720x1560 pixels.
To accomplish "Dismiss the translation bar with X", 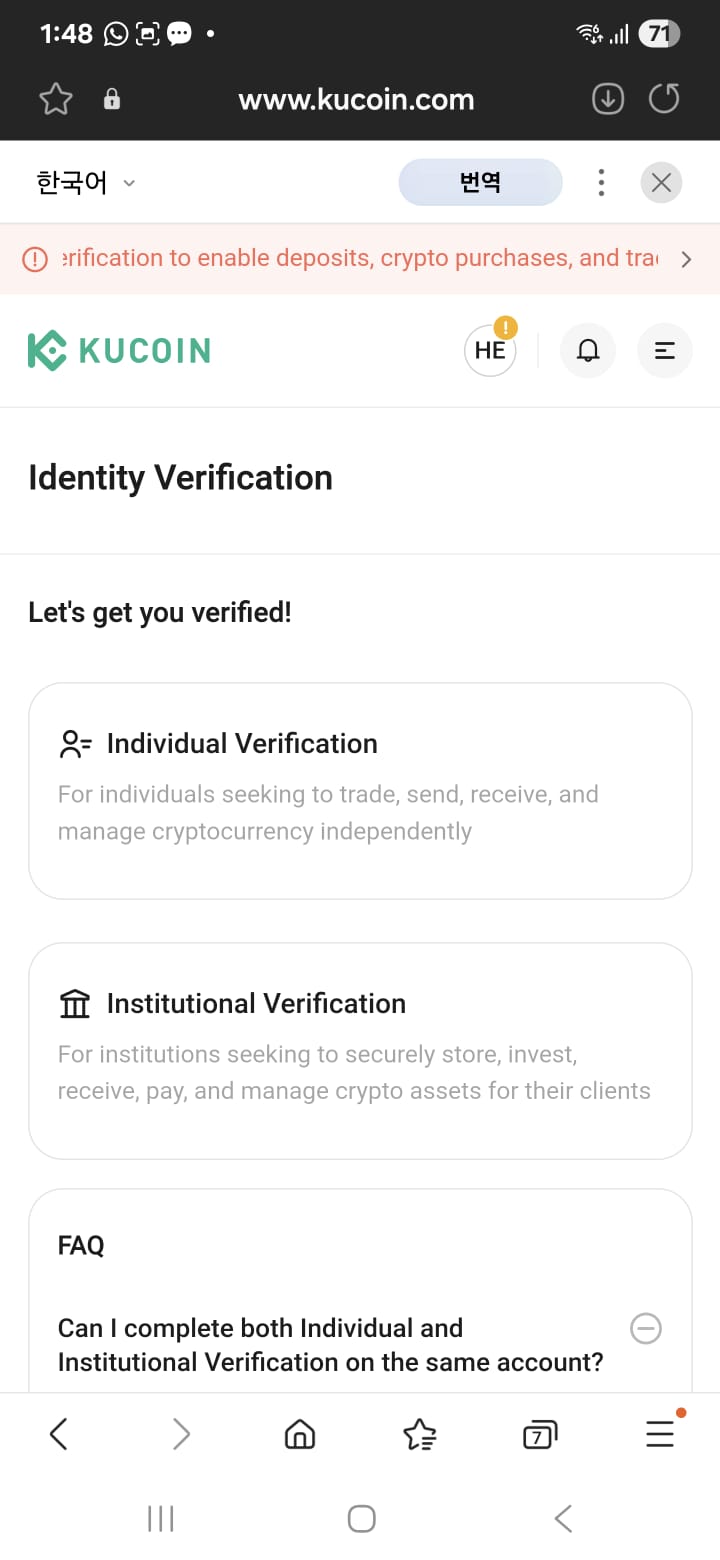I will (661, 183).
